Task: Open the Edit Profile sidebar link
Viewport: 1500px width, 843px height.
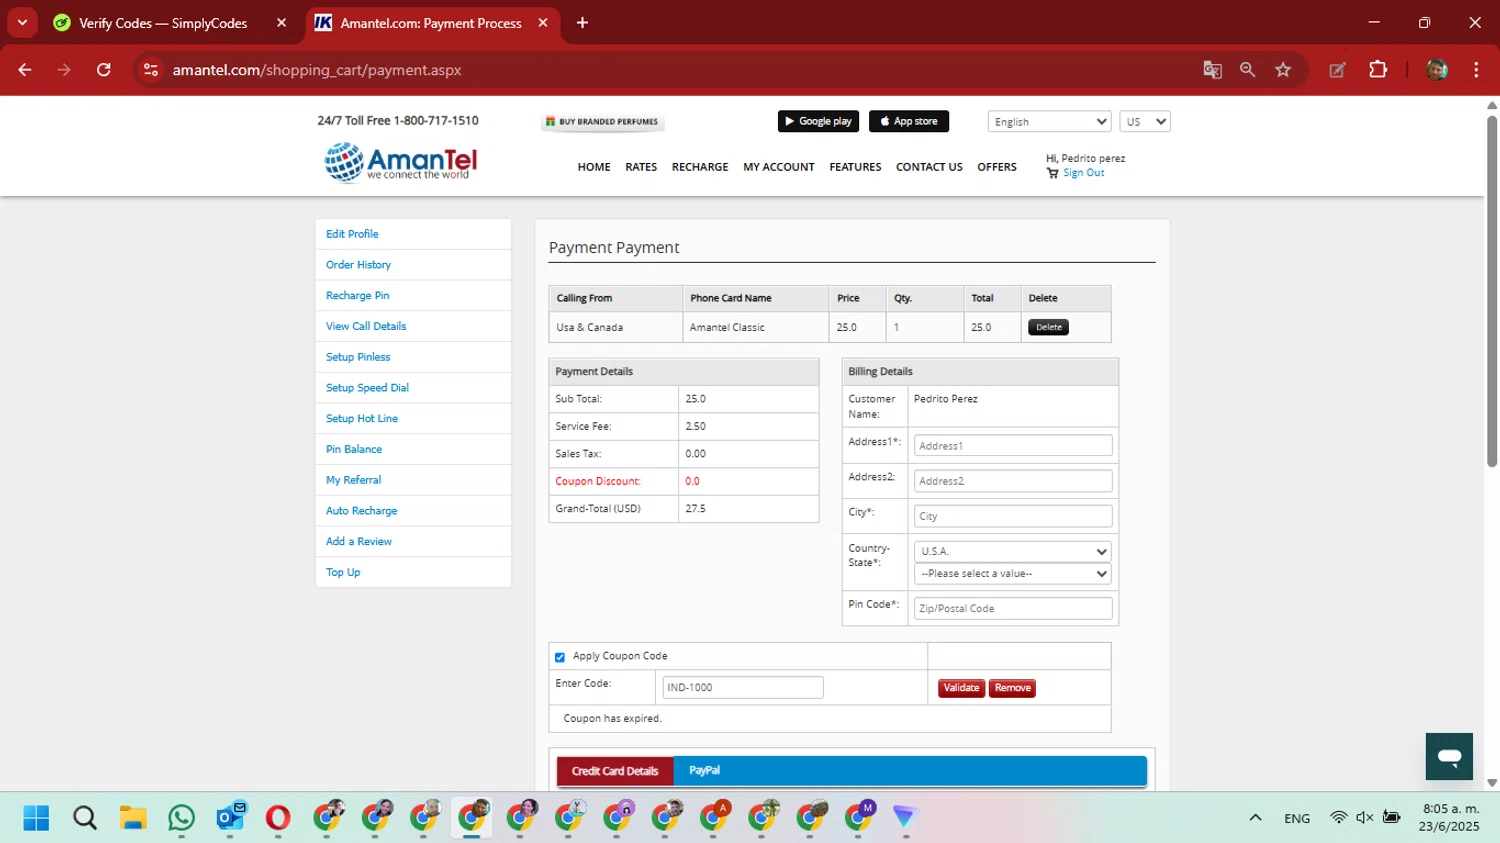Action: (x=352, y=234)
